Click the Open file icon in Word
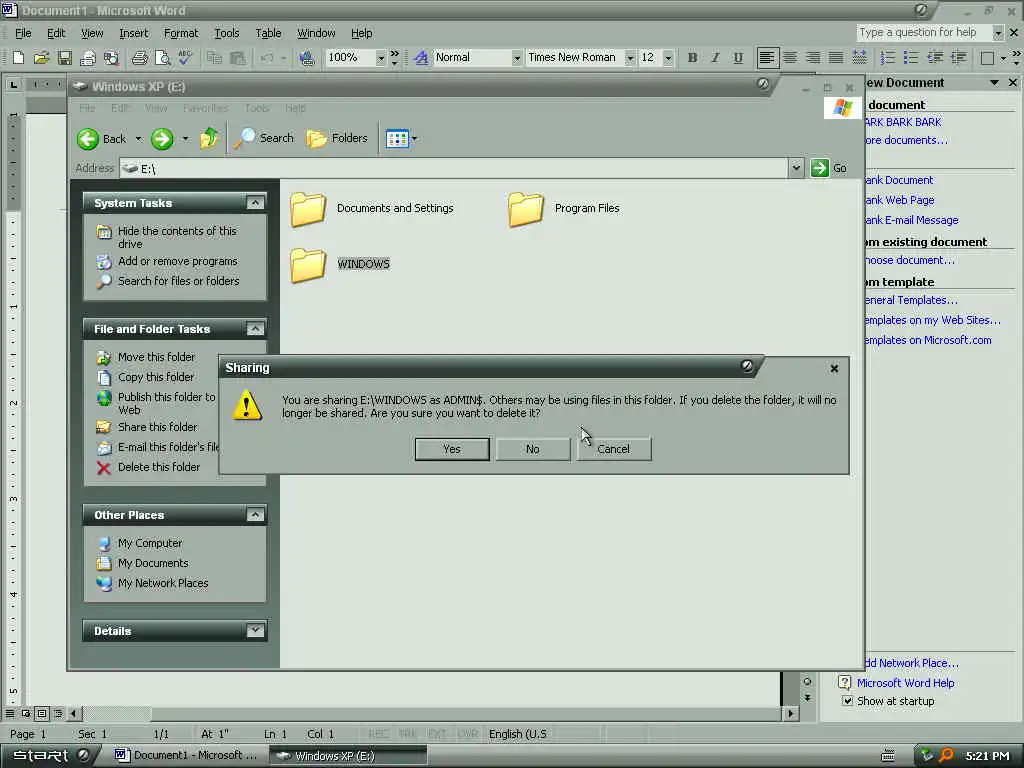 point(41,58)
